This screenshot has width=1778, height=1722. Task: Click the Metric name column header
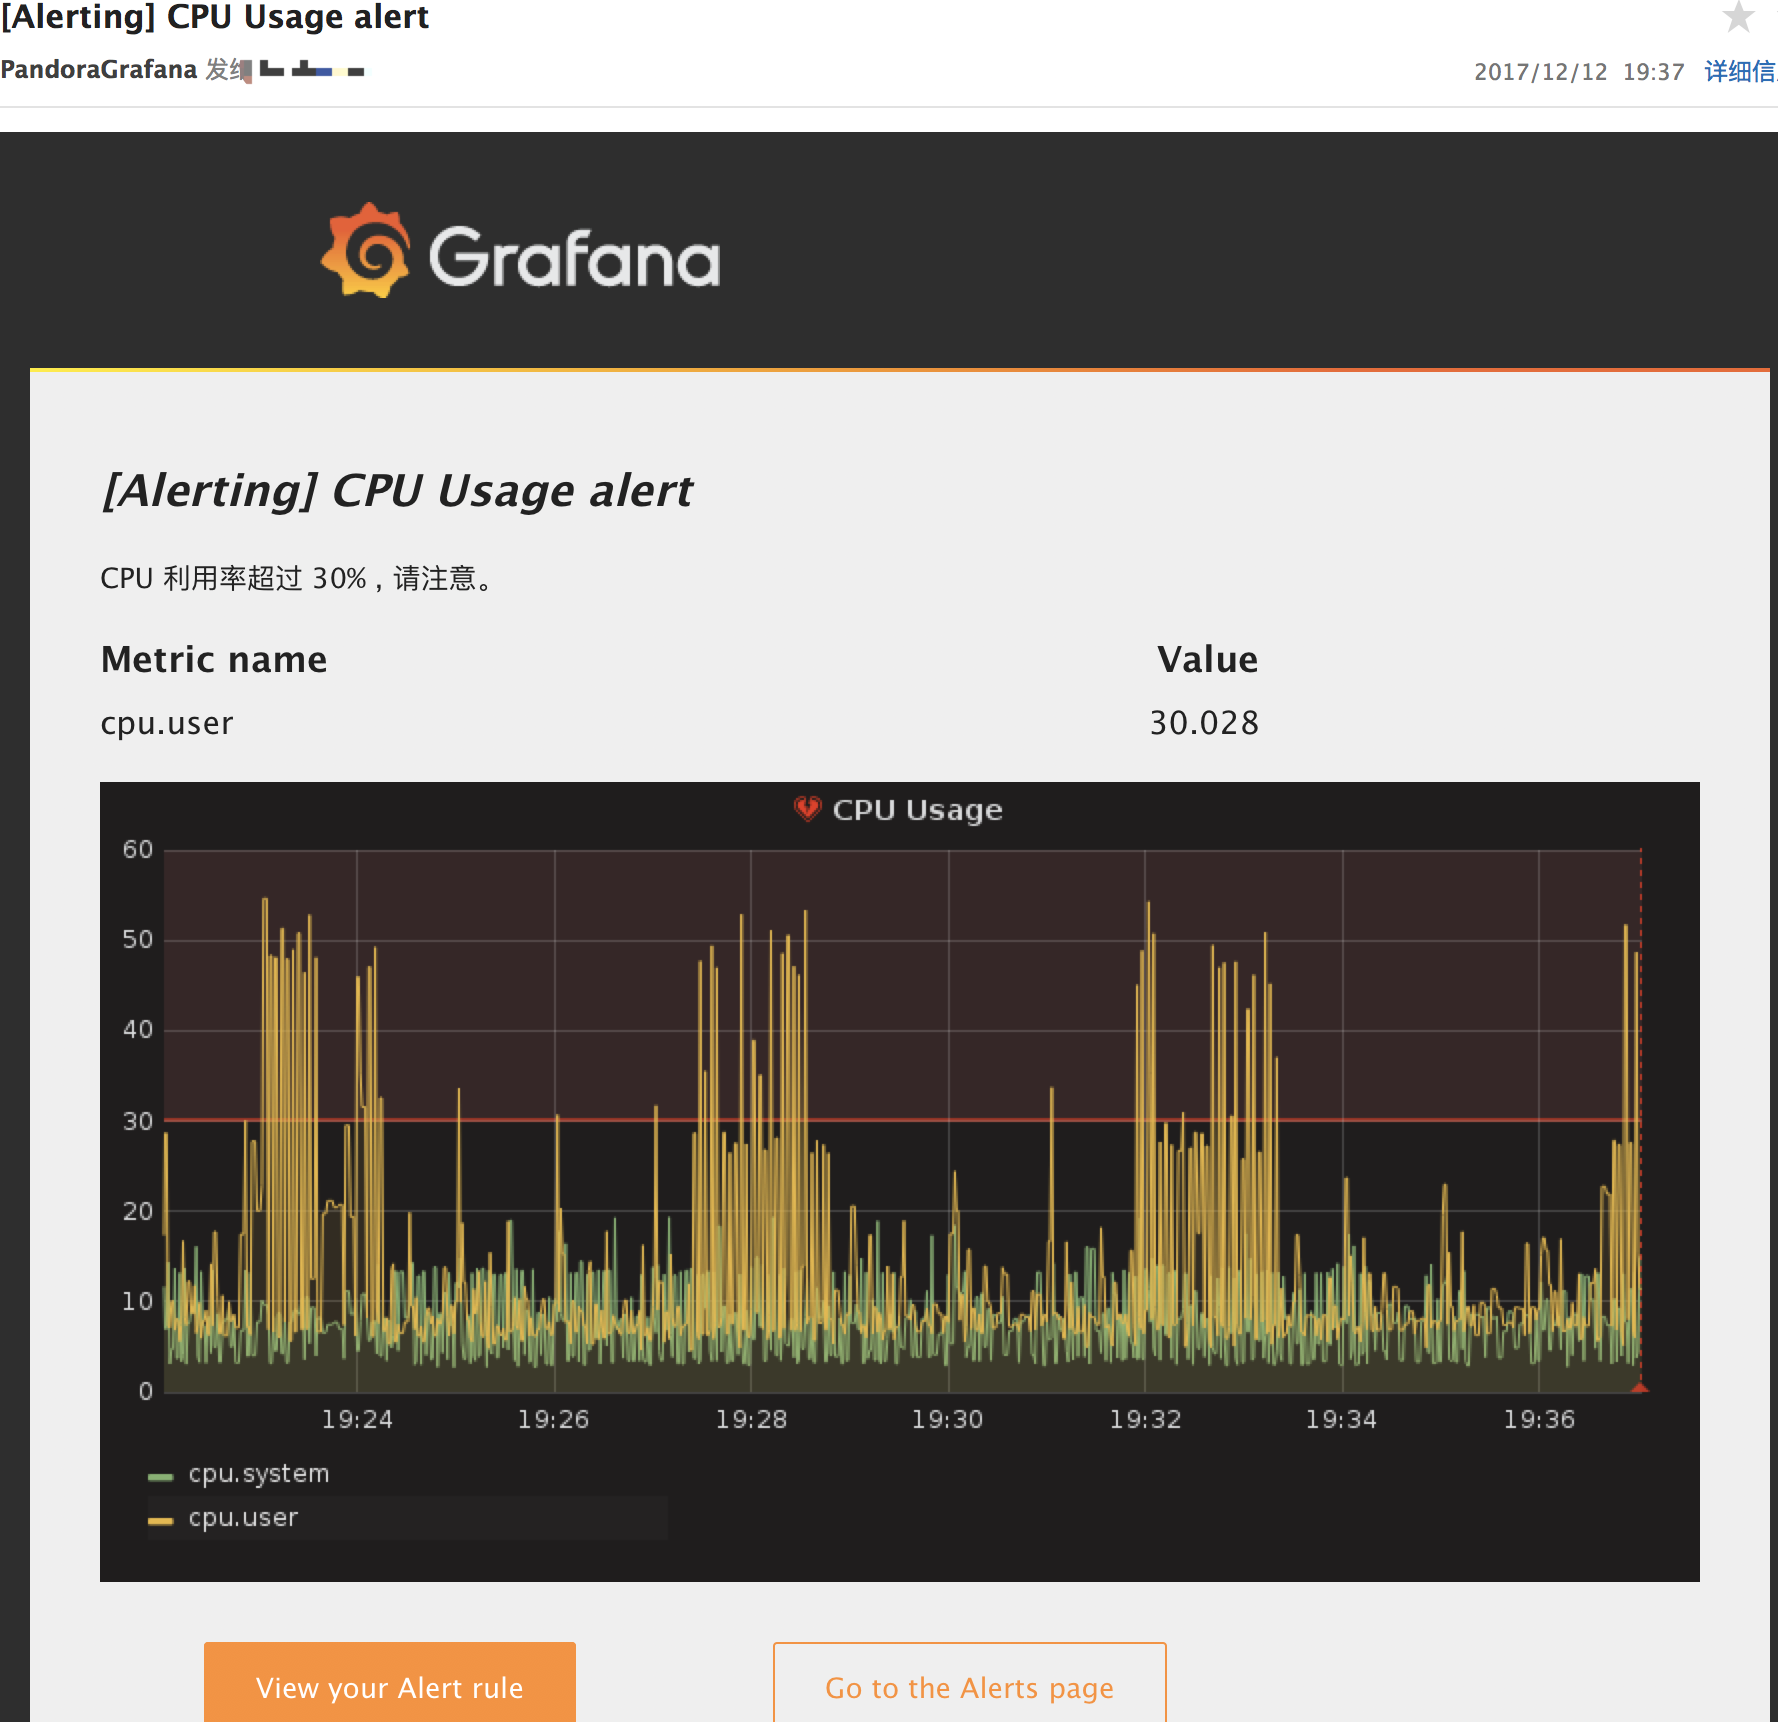click(214, 660)
